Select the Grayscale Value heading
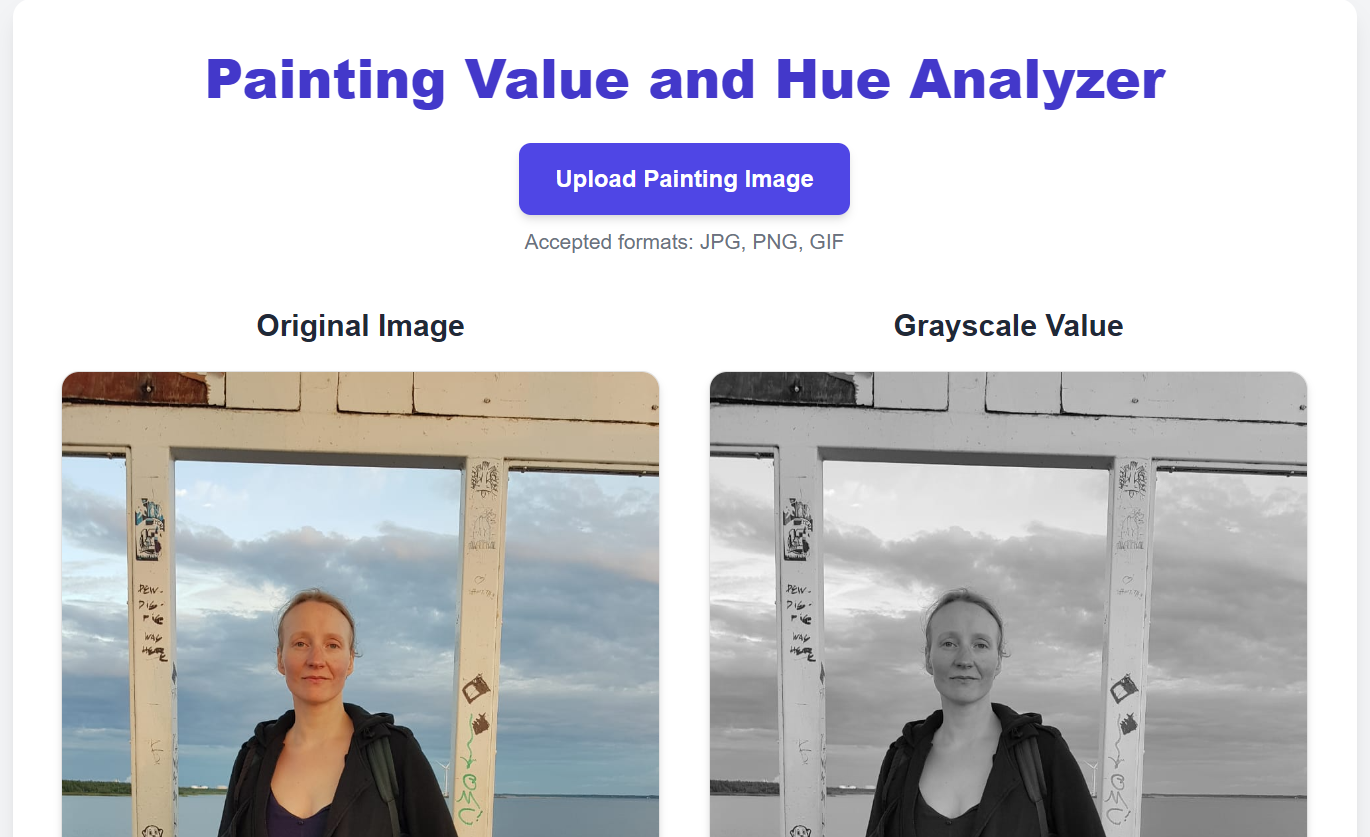This screenshot has height=837, width=1370. tap(1008, 325)
